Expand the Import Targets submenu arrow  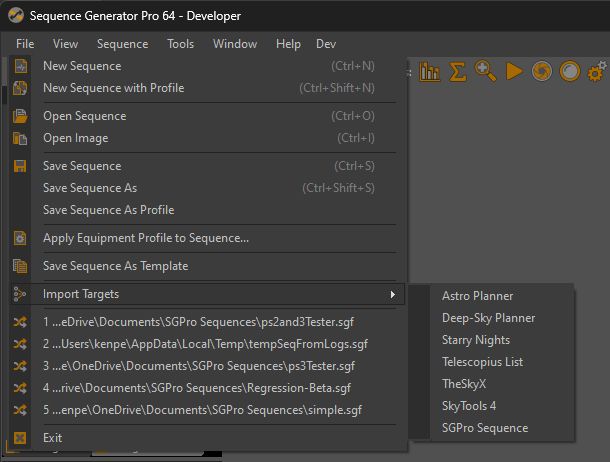(x=393, y=294)
